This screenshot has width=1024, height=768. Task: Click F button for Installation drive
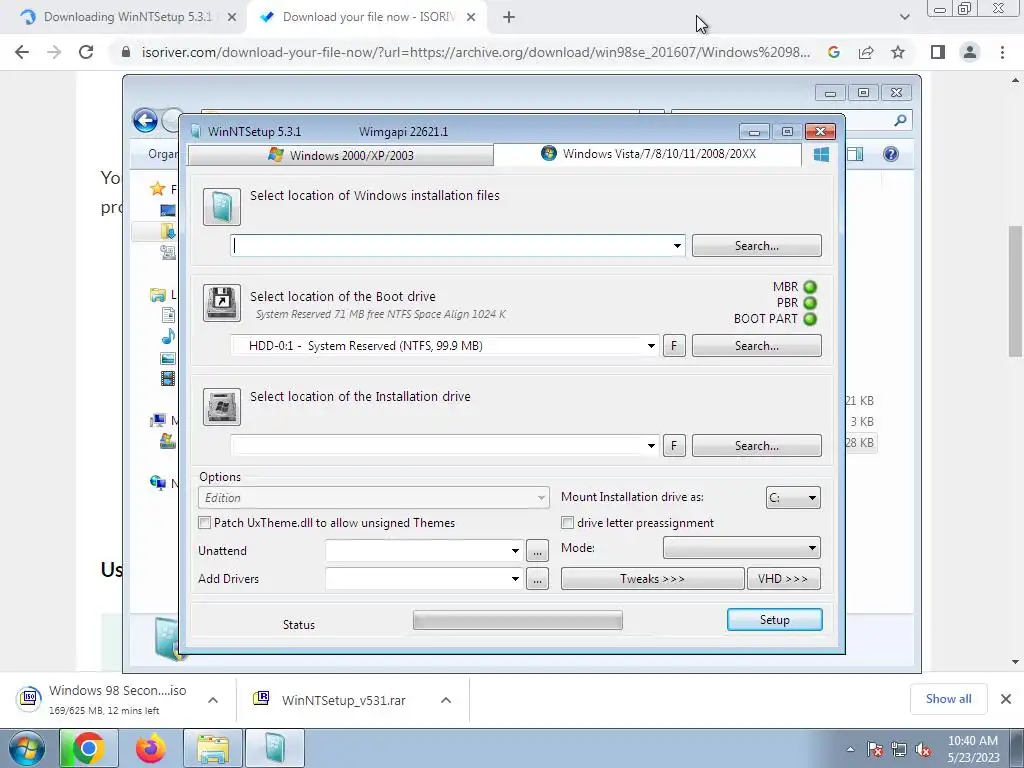(x=674, y=445)
